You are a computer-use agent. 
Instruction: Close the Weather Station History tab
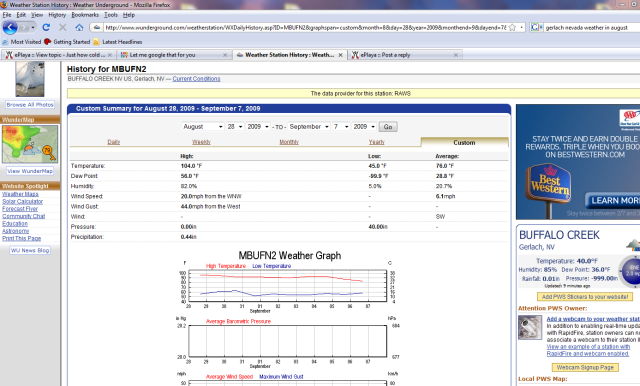pos(340,55)
